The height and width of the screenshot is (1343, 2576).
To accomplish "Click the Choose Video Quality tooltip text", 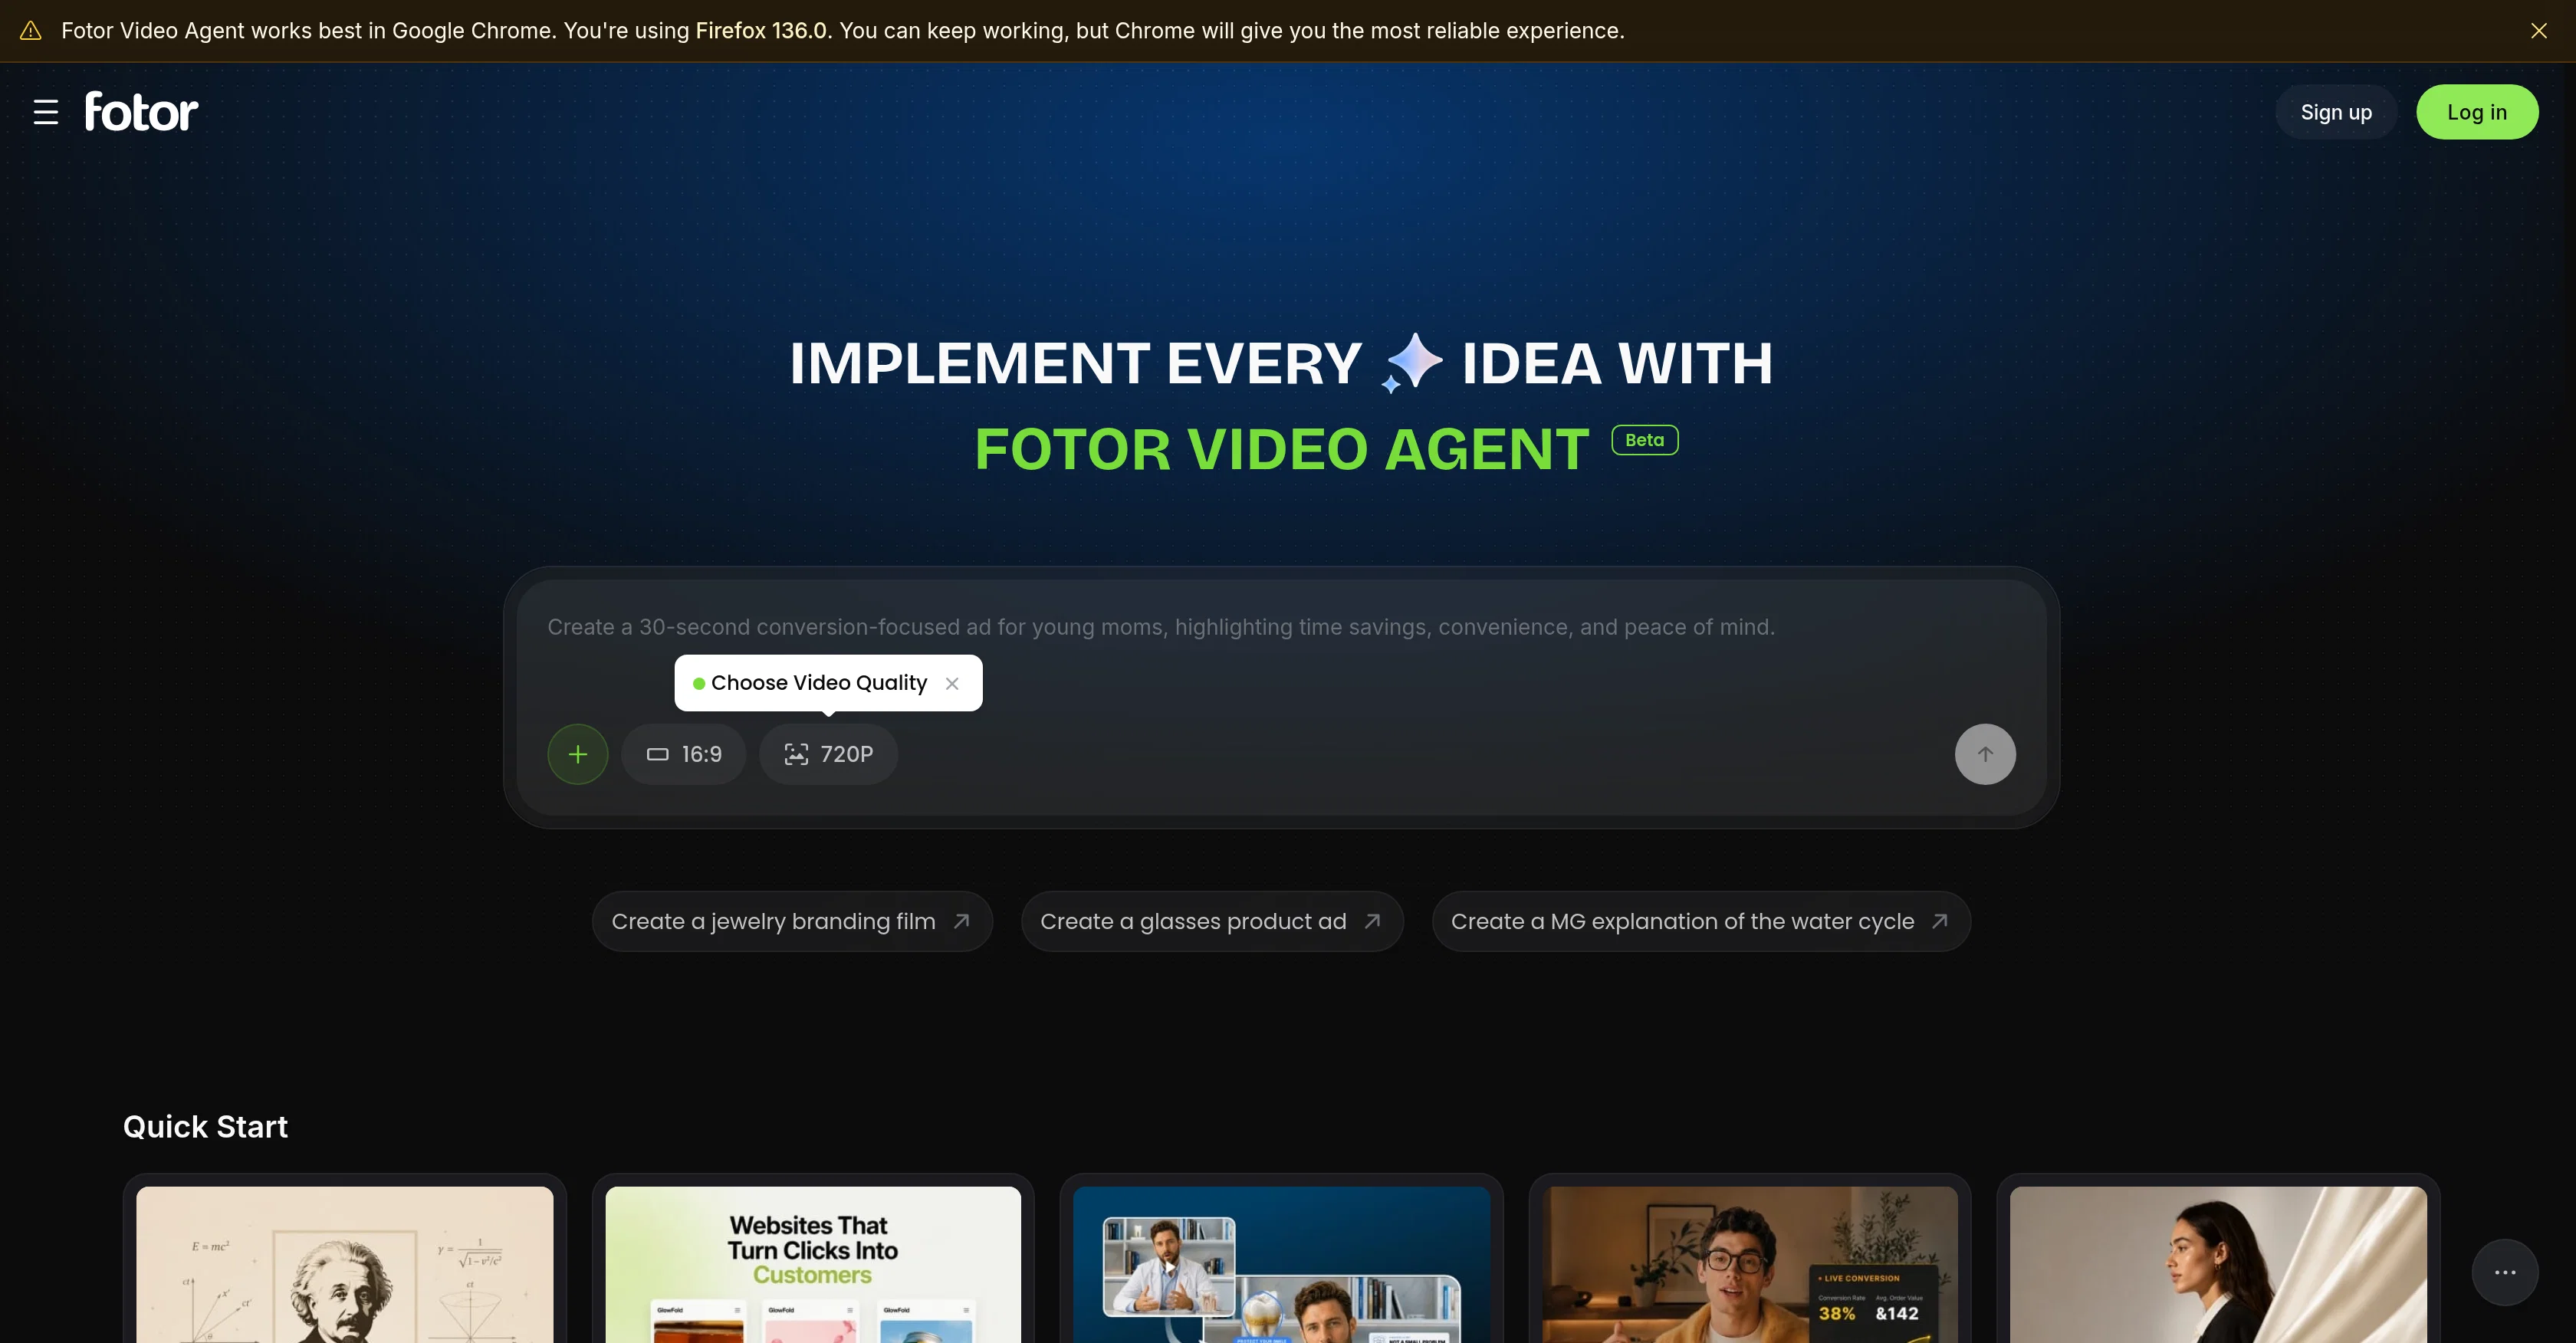I will coord(819,683).
